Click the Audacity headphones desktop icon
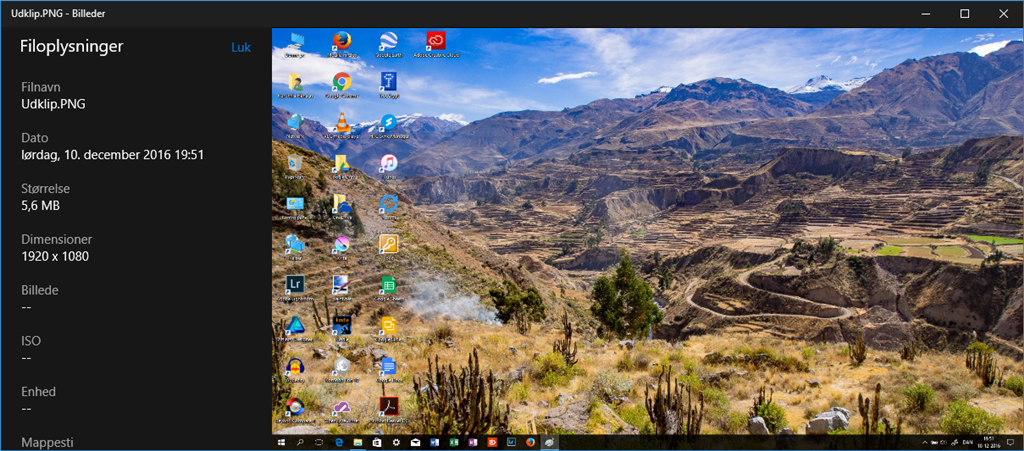This screenshot has height=451, width=1024. [295, 366]
